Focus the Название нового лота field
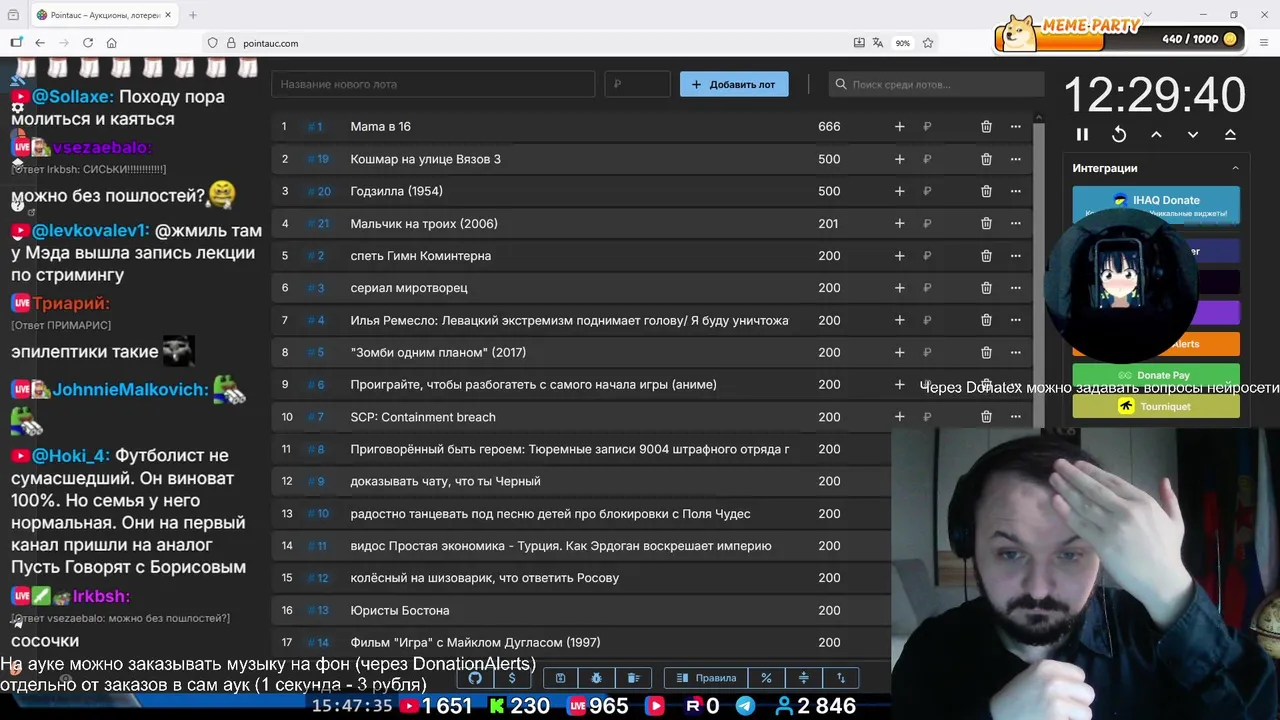1280x720 pixels. coord(433,84)
